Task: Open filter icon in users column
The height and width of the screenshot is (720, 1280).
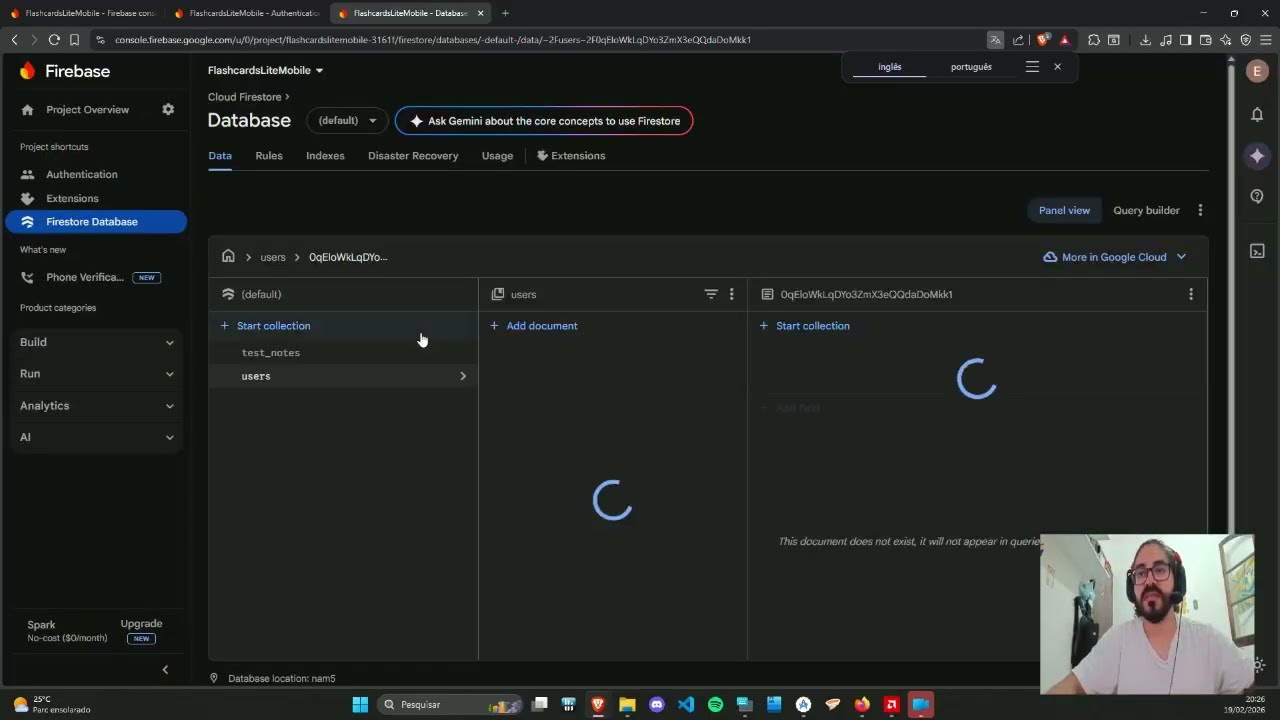Action: [711, 294]
